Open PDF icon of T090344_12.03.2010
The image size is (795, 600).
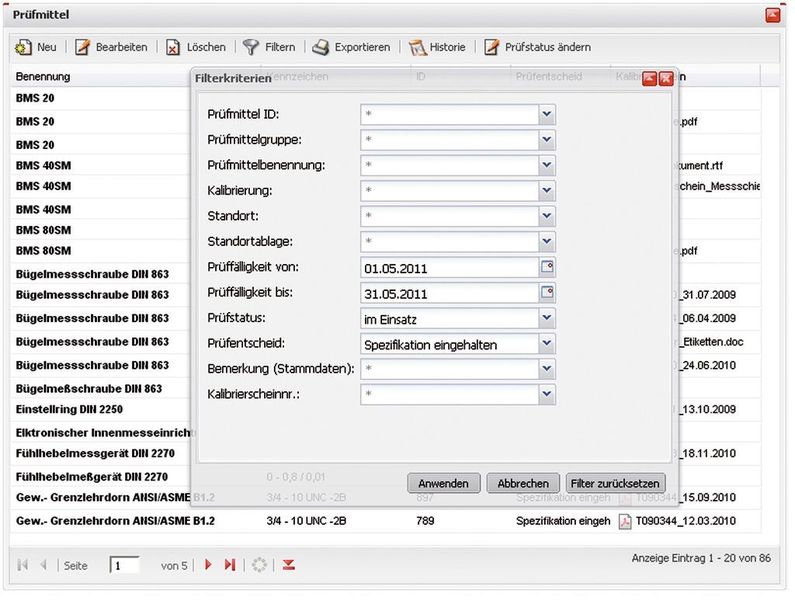pyautogui.click(x=625, y=521)
